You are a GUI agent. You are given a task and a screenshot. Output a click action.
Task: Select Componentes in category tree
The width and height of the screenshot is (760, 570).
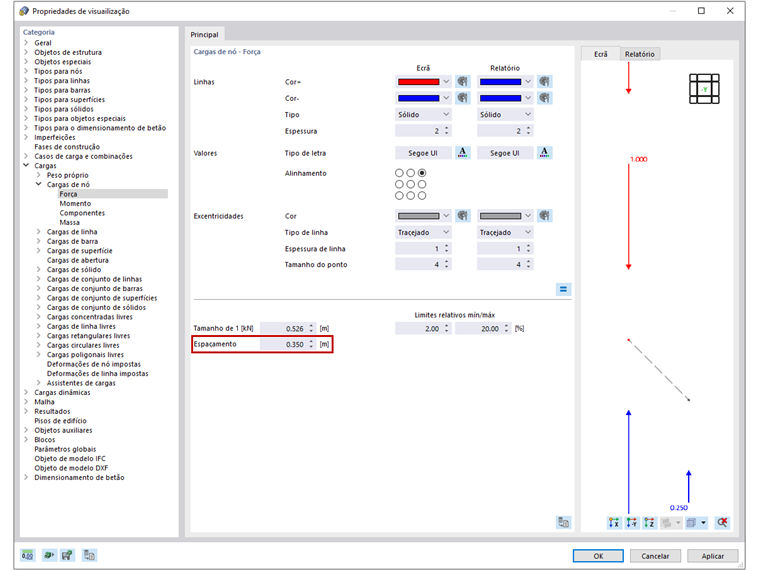point(82,213)
